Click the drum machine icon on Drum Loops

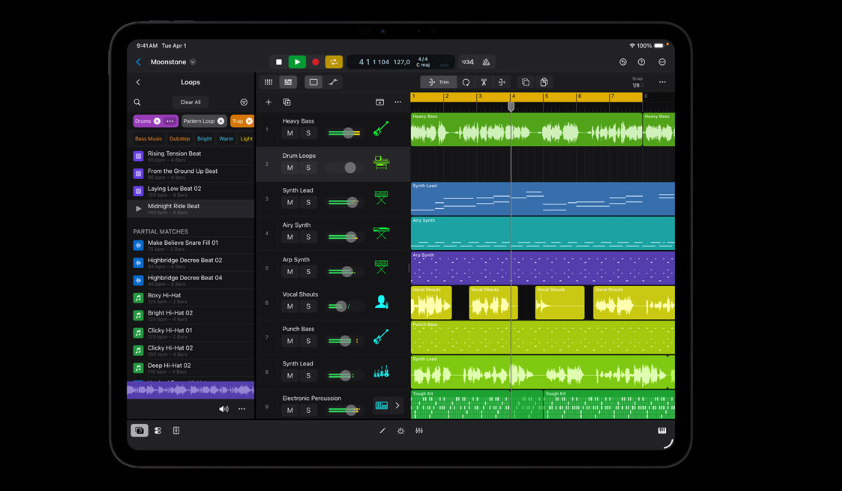pos(381,163)
